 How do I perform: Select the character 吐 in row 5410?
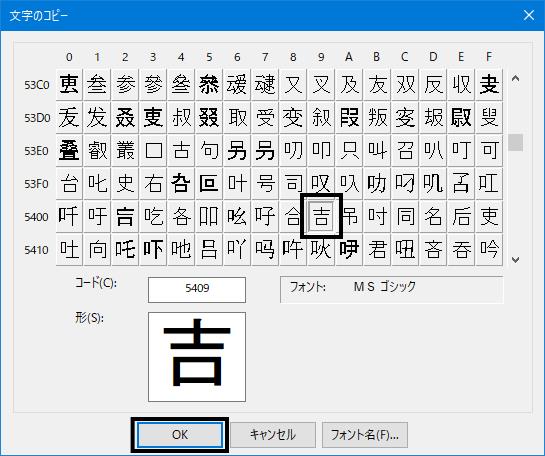(x=69, y=250)
